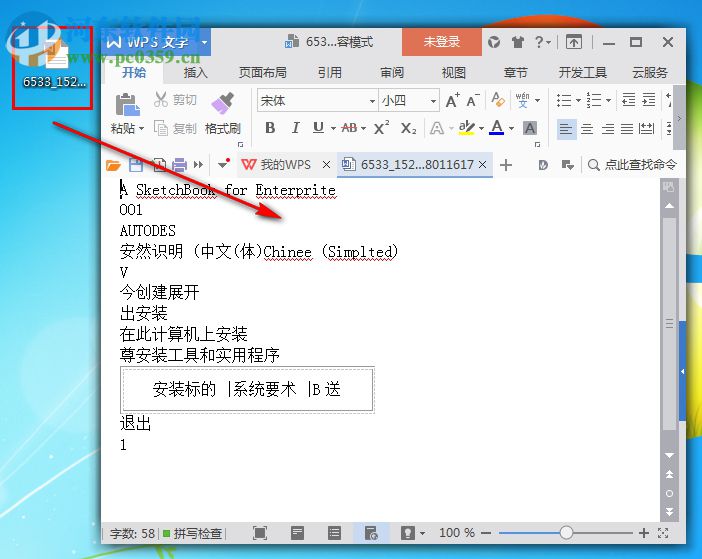Click the 点此查找命令 search box
The width and height of the screenshot is (702, 559).
coord(632,165)
